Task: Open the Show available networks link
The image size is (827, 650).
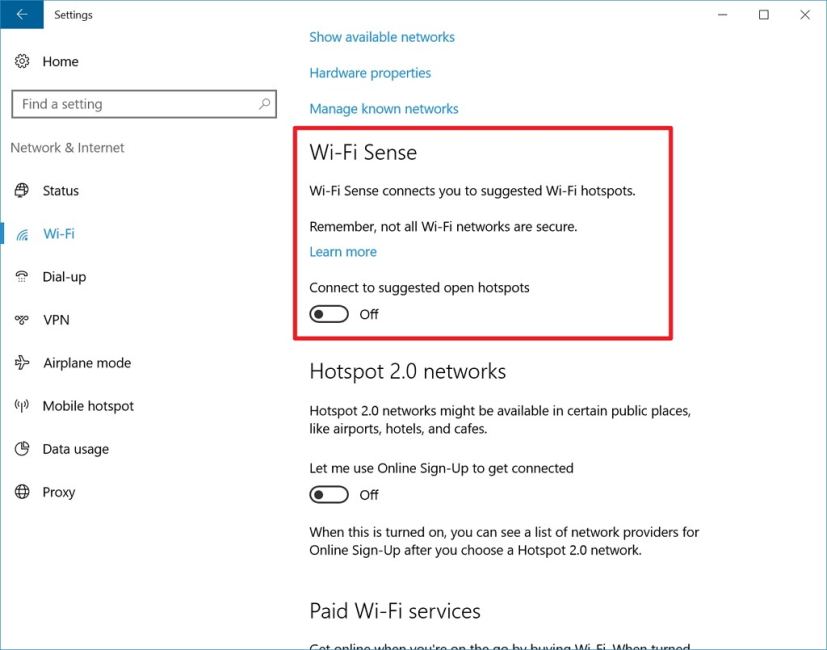Action: pyautogui.click(x=382, y=37)
